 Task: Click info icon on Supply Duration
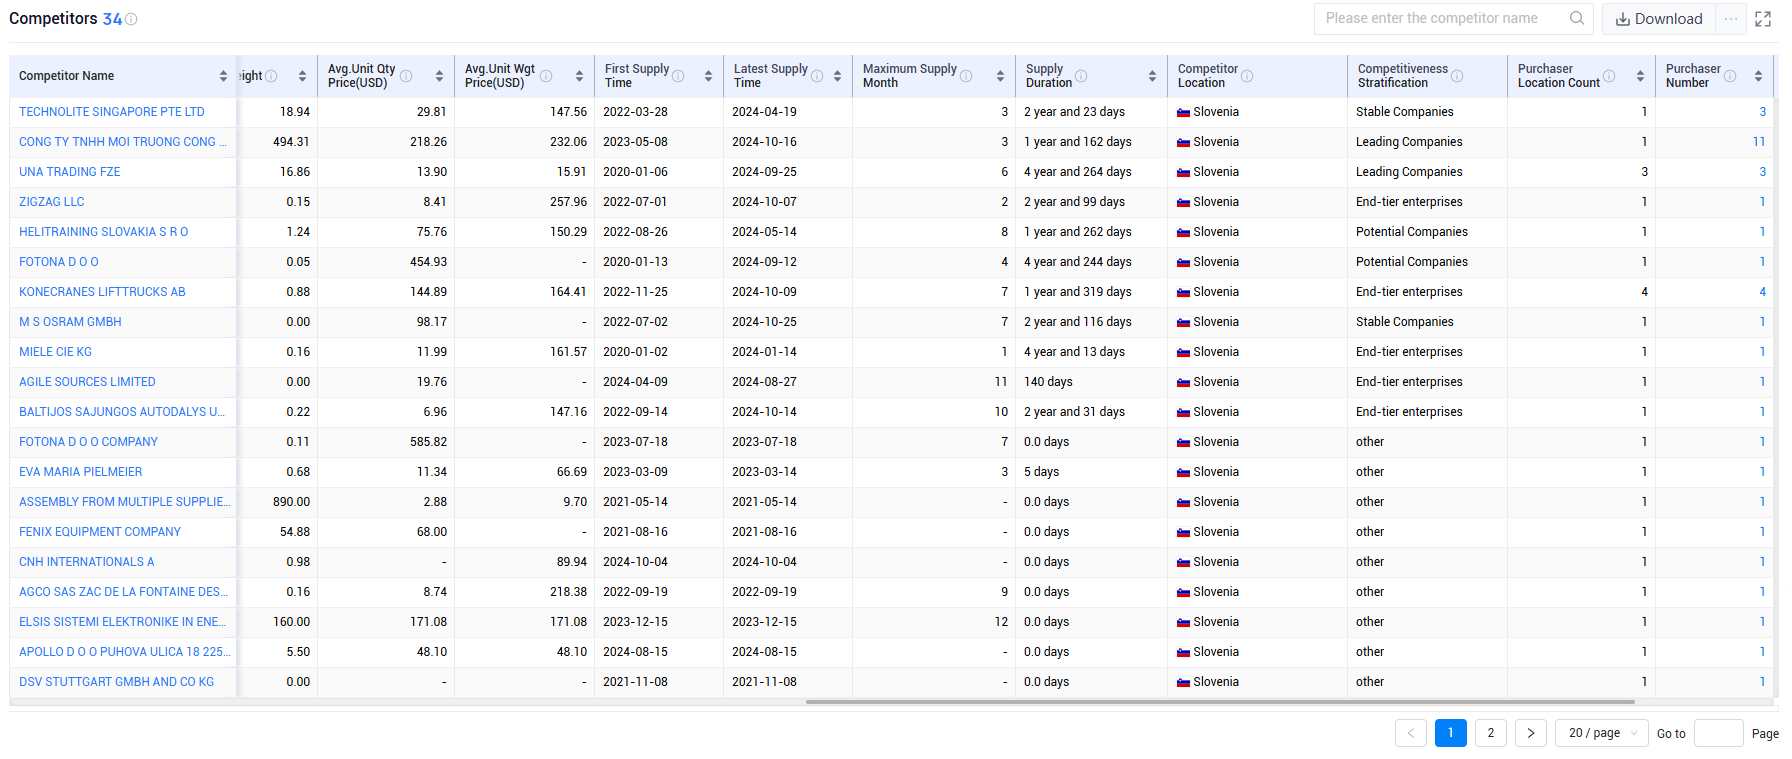[x=1081, y=76]
